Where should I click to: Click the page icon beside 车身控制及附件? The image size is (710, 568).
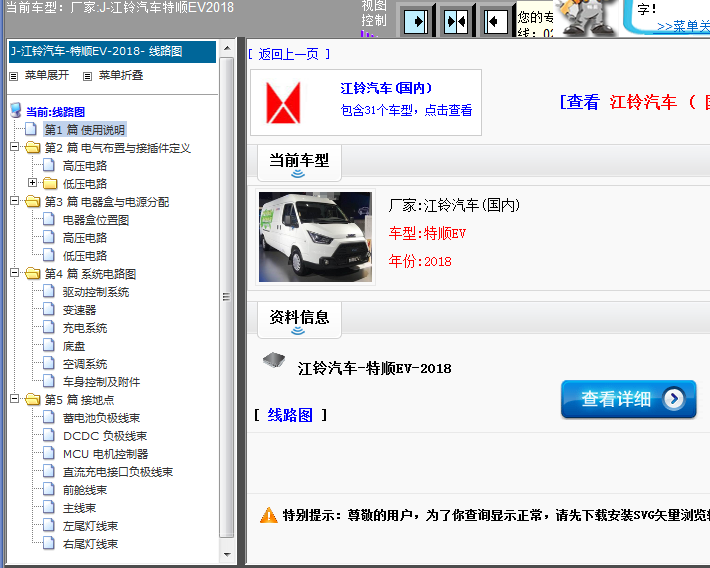pos(48,381)
